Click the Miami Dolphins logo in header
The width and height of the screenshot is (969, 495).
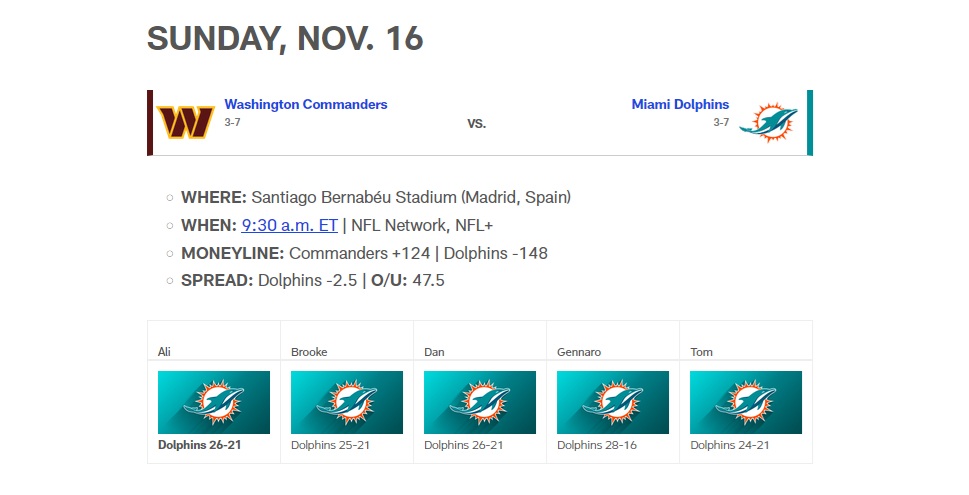click(768, 122)
